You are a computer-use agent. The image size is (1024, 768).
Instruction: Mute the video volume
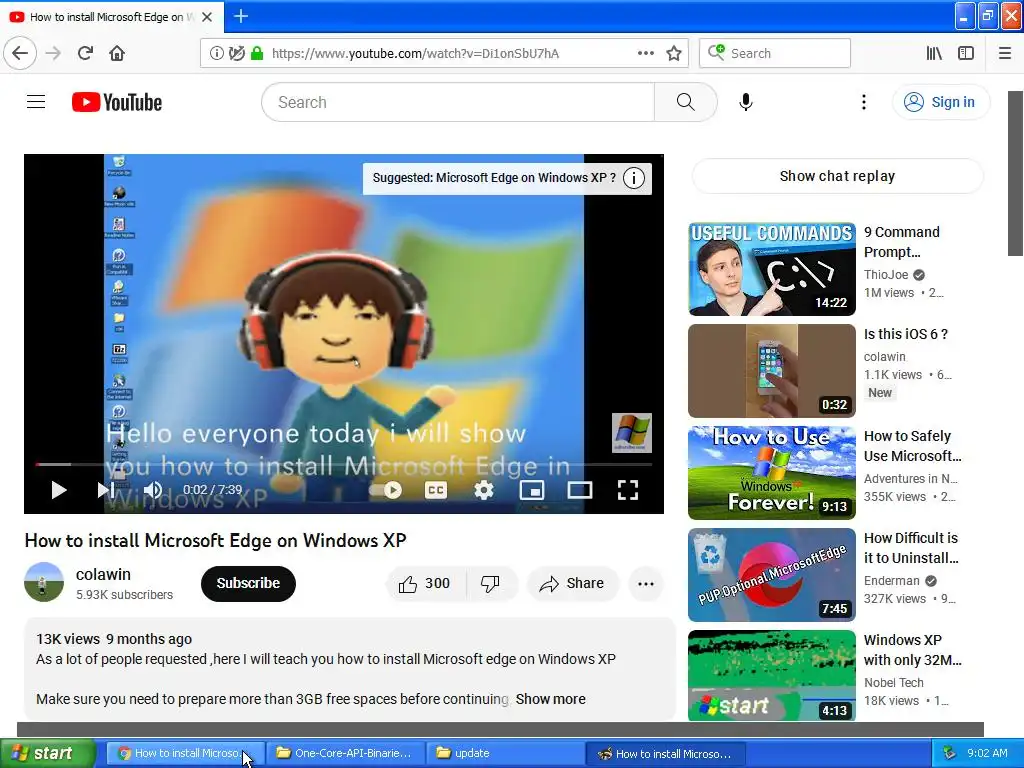click(153, 490)
